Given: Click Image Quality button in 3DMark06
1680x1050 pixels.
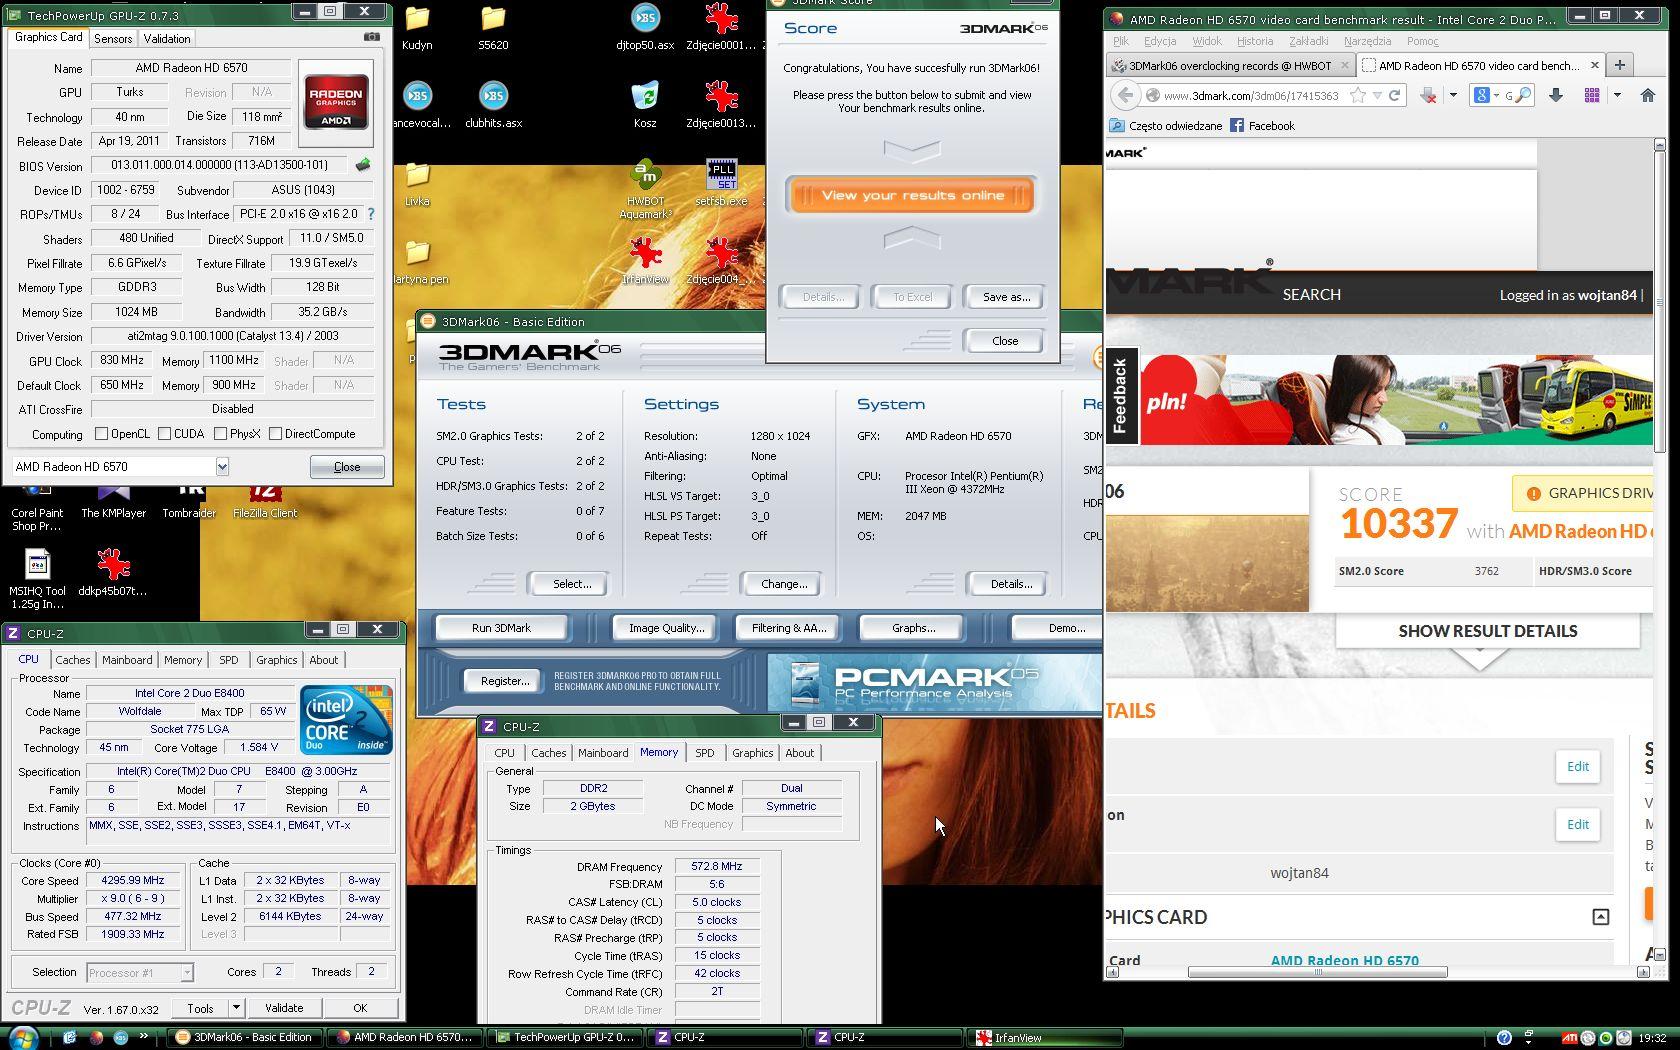Looking at the screenshot, I should coord(666,628).
